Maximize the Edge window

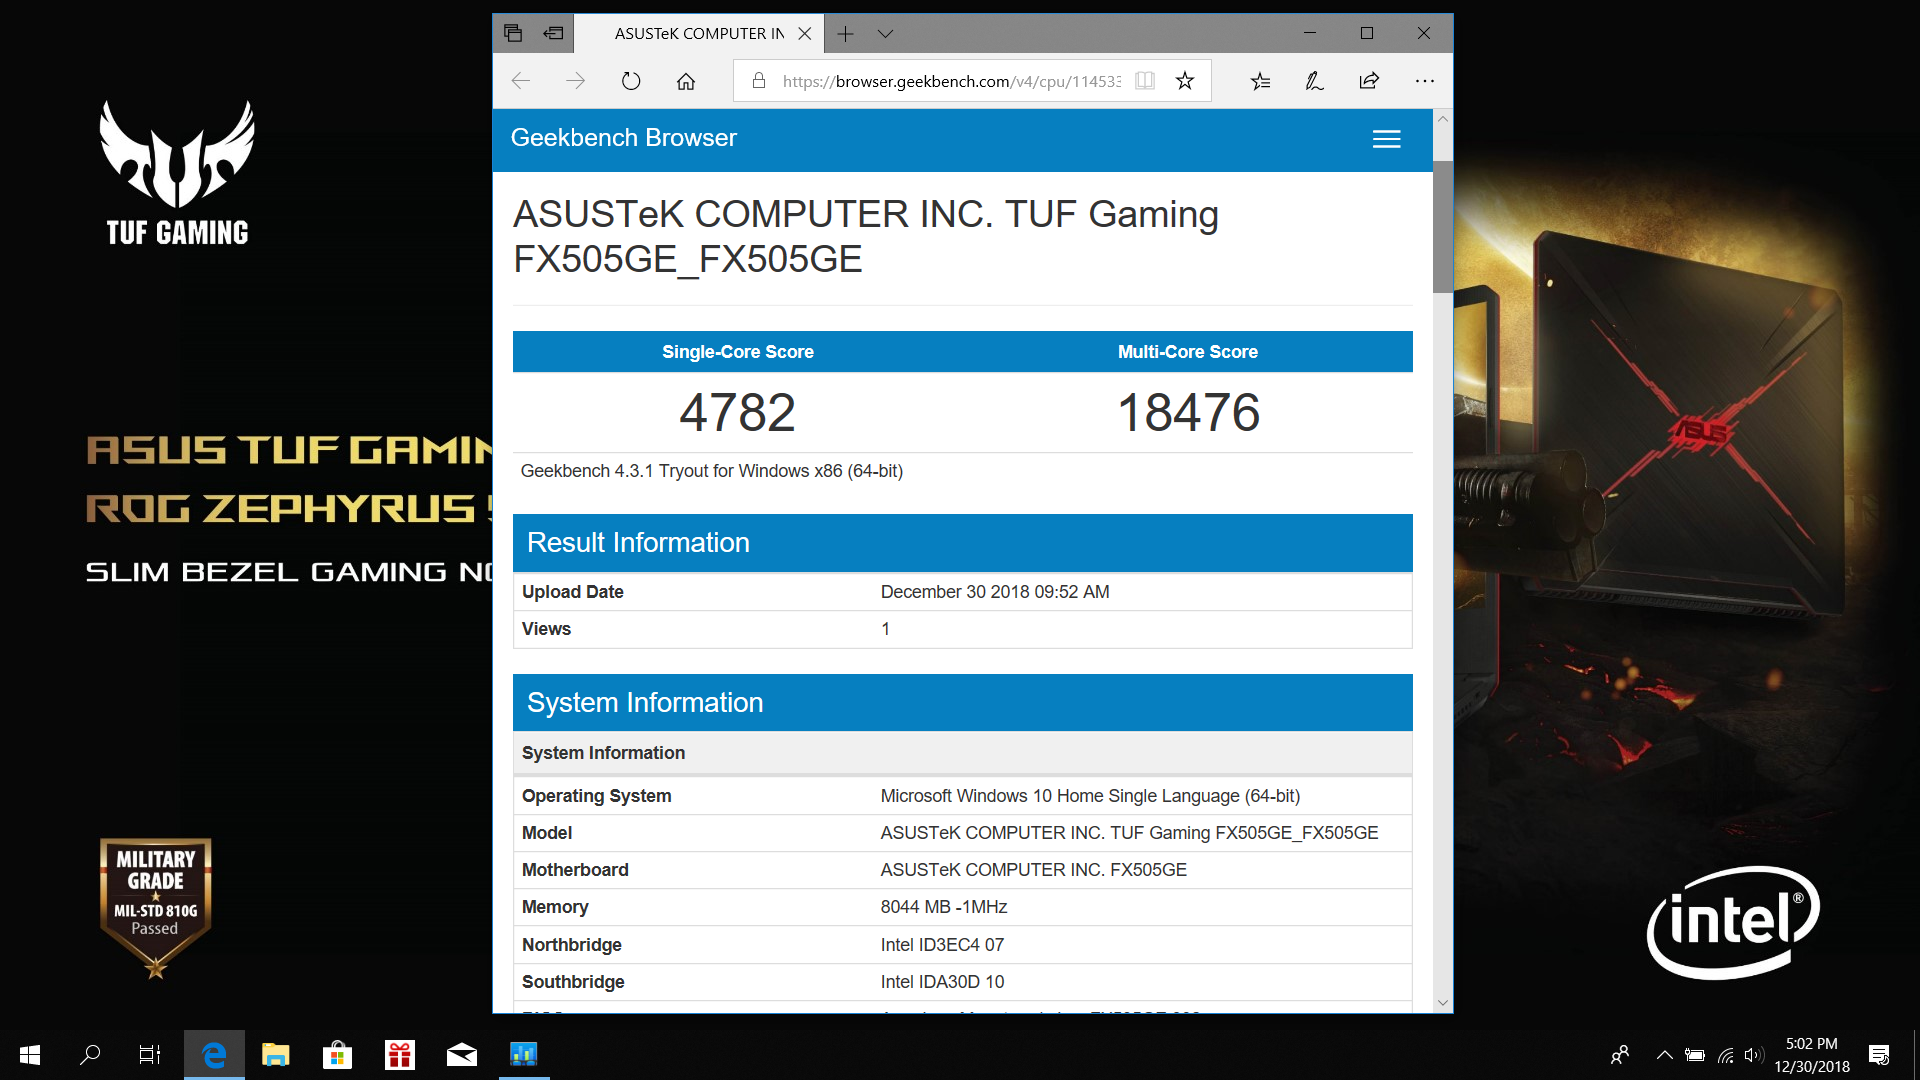[1367, 33]
